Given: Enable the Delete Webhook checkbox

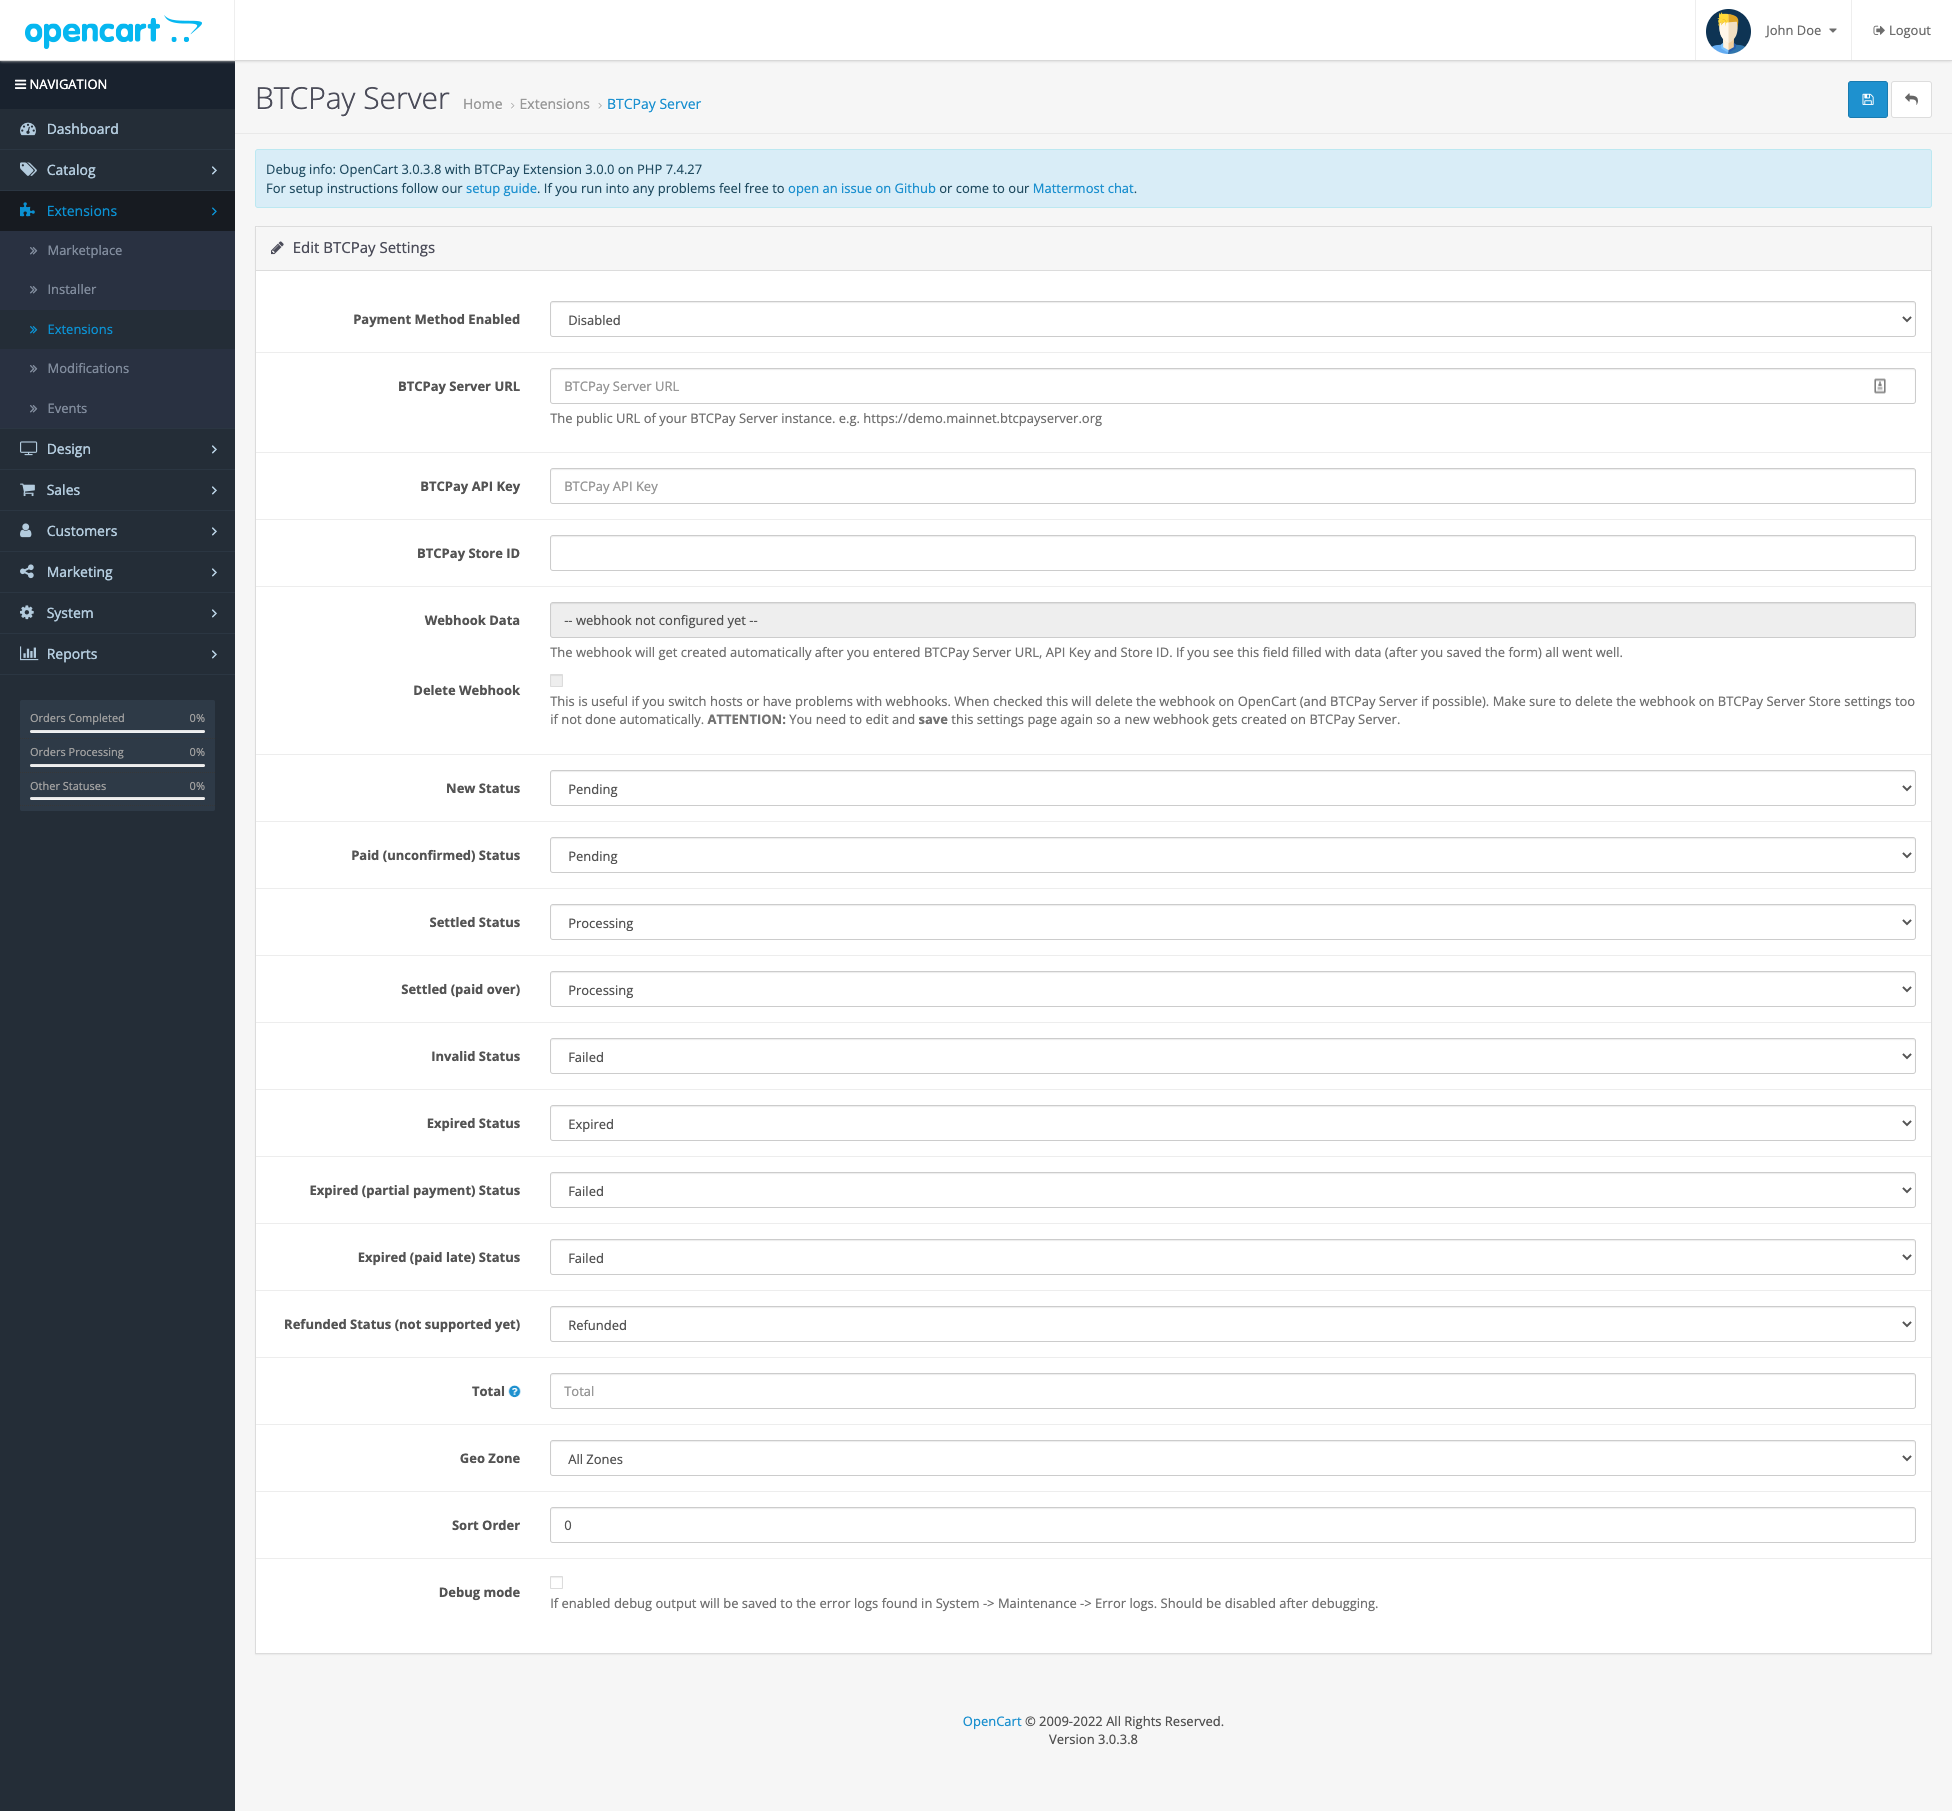Looking at the screenshot, I should 555,680.
